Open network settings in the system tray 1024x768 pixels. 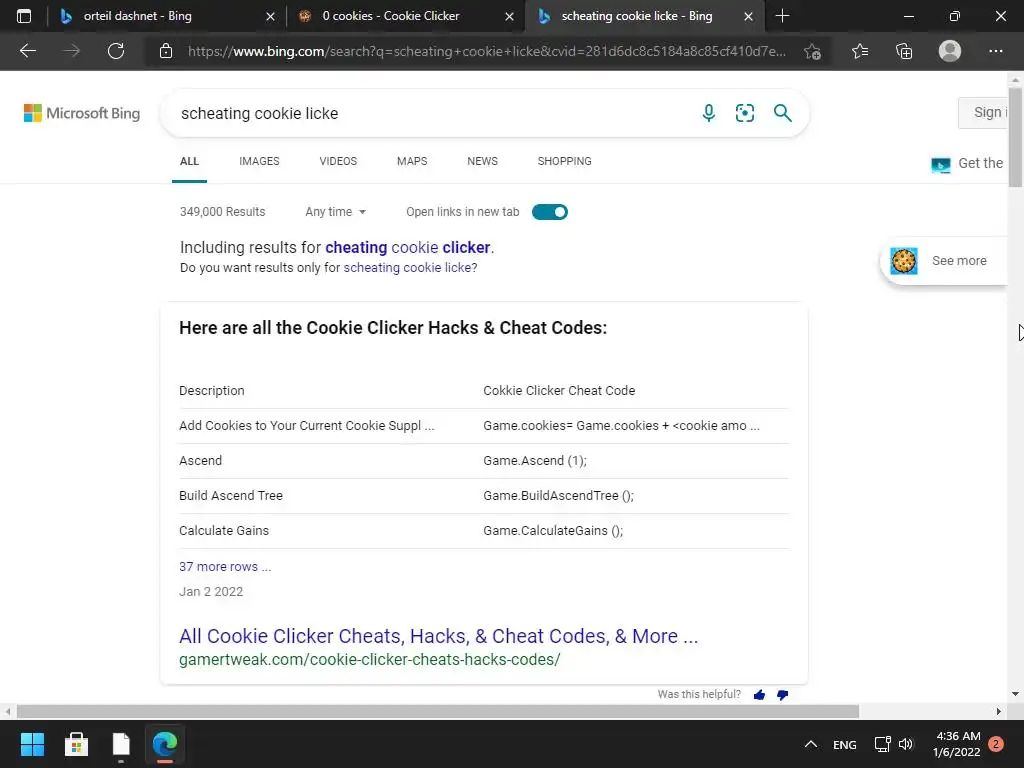(x=882, y=744)
